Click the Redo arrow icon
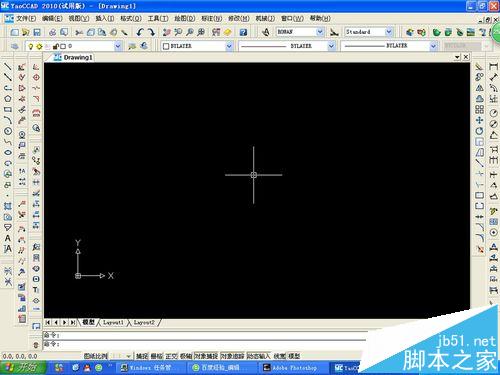The width and height of the screenshot is (500, 375). [151, 32]
